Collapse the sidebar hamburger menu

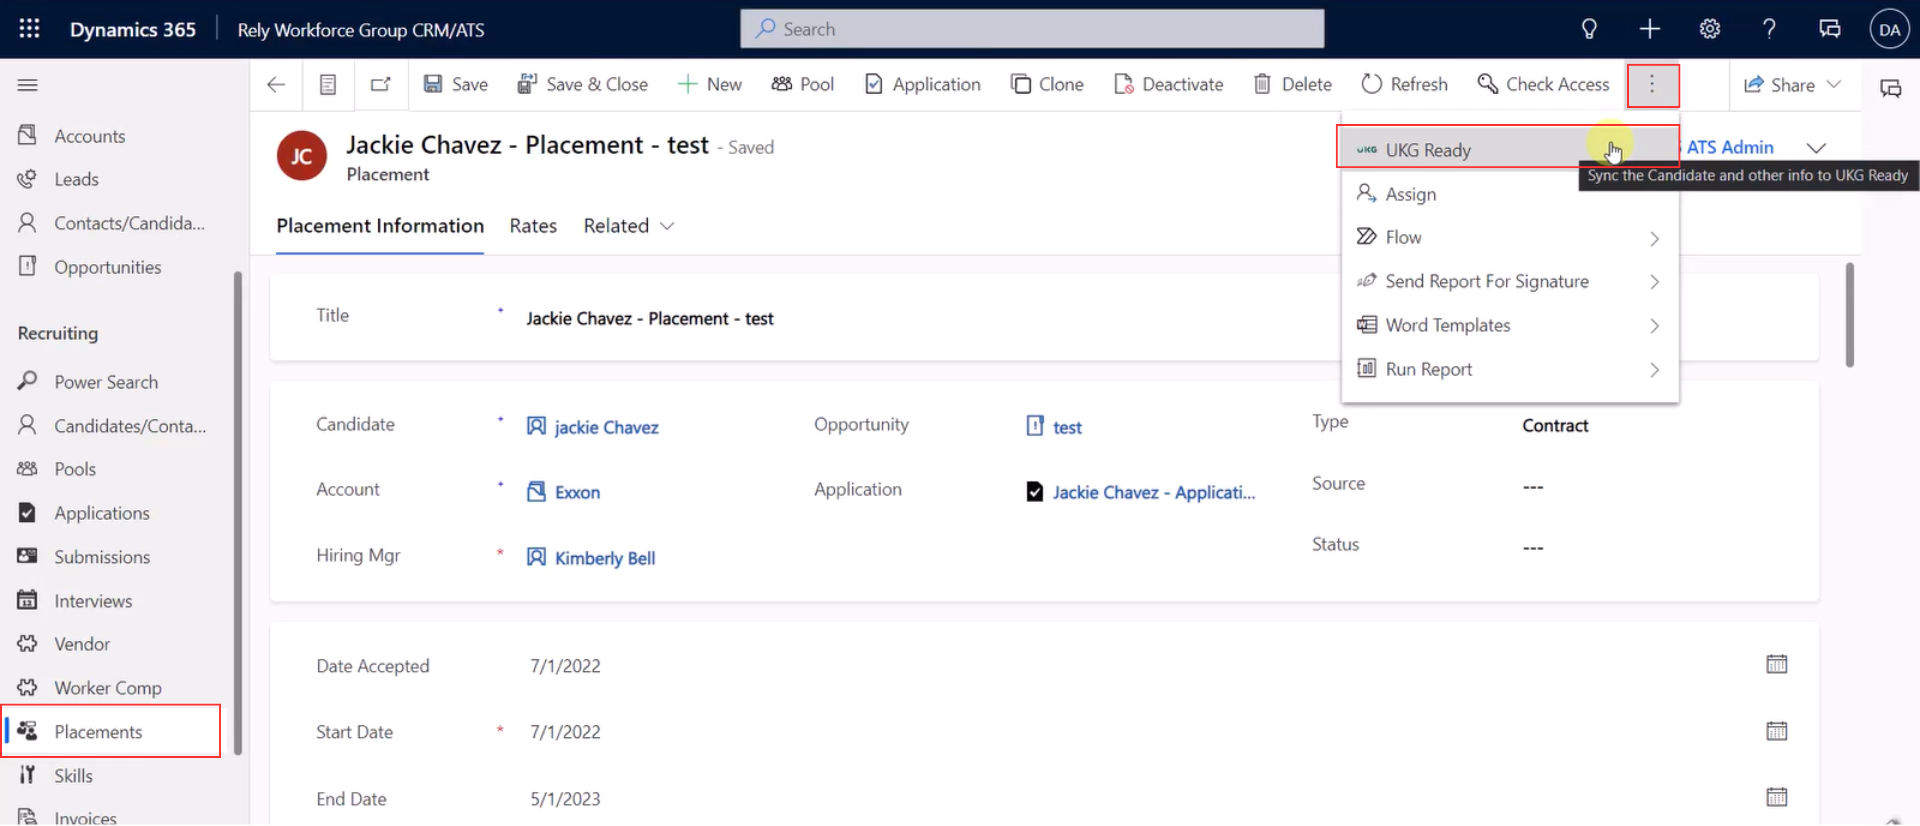(x=28, y=85)
